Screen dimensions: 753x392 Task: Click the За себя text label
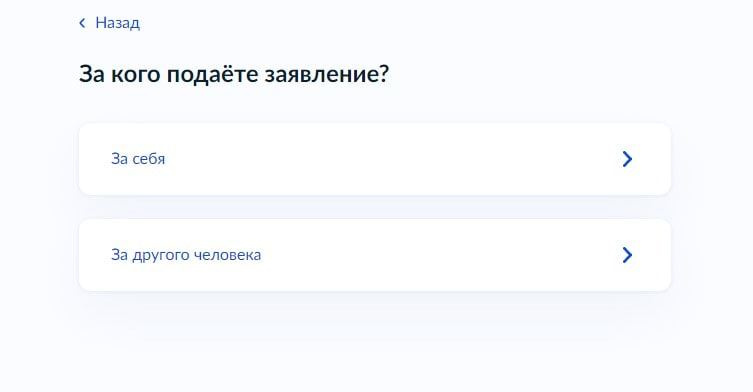[138, 159]
